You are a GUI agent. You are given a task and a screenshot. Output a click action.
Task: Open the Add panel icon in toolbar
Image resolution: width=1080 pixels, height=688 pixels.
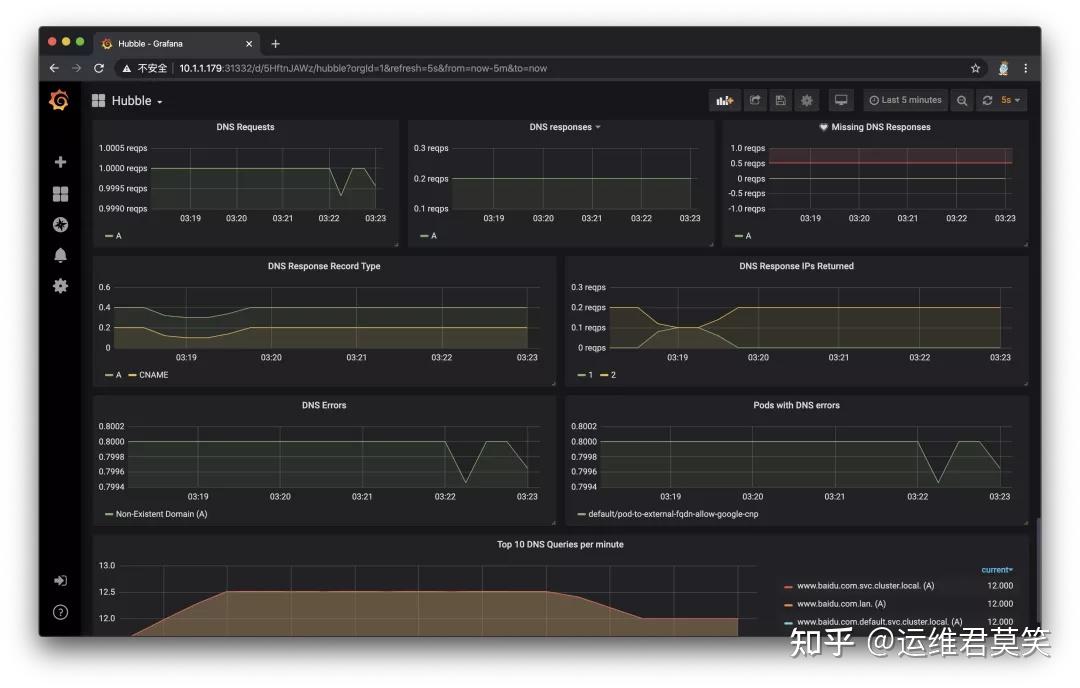[x=725, y=100]
